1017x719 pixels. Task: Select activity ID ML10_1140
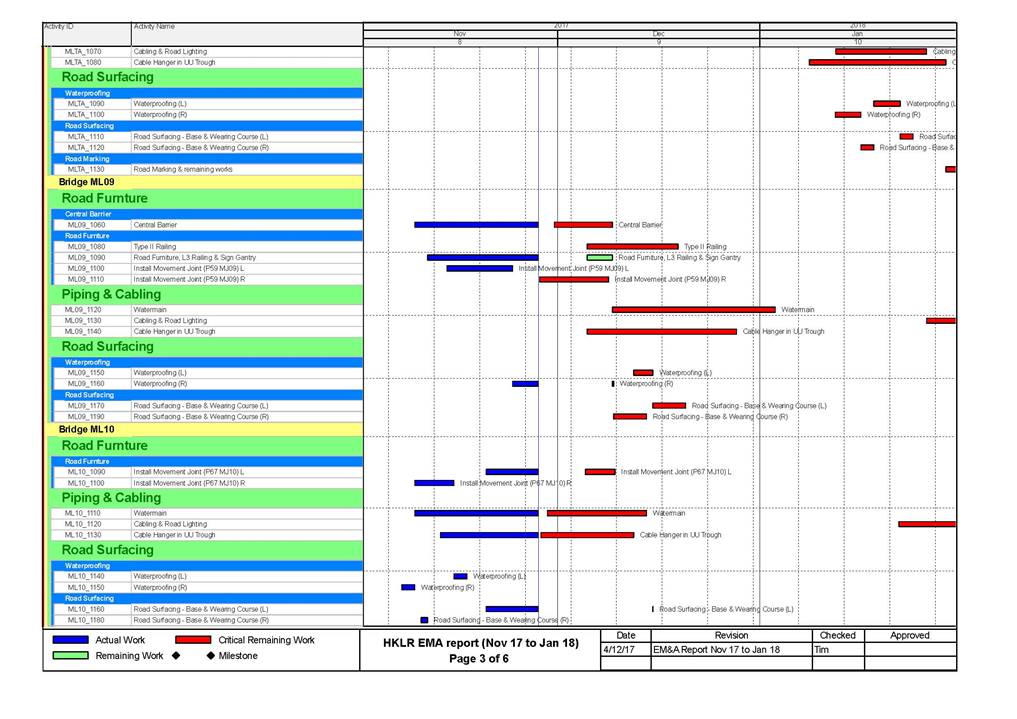point(86,576)
